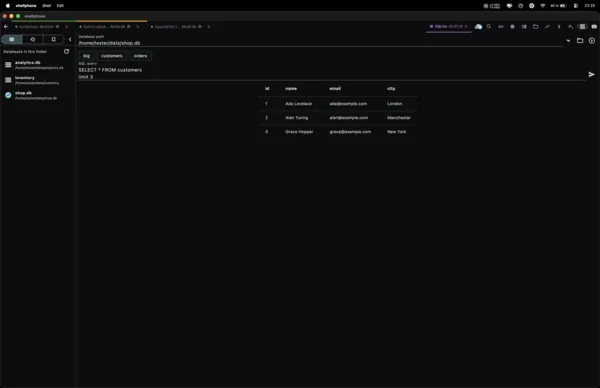
Task: Open the Apple menu
Action: point(8,6)
